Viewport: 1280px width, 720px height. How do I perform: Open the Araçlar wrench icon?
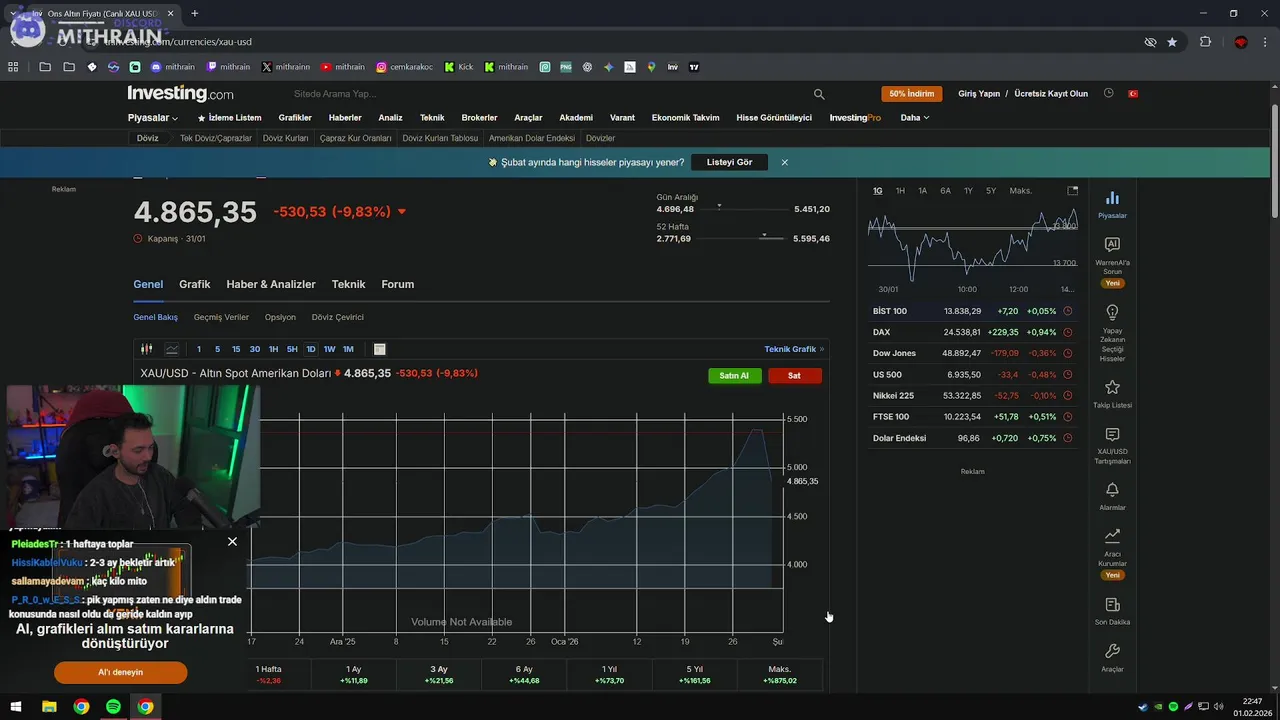click(x=1112, y=652)
